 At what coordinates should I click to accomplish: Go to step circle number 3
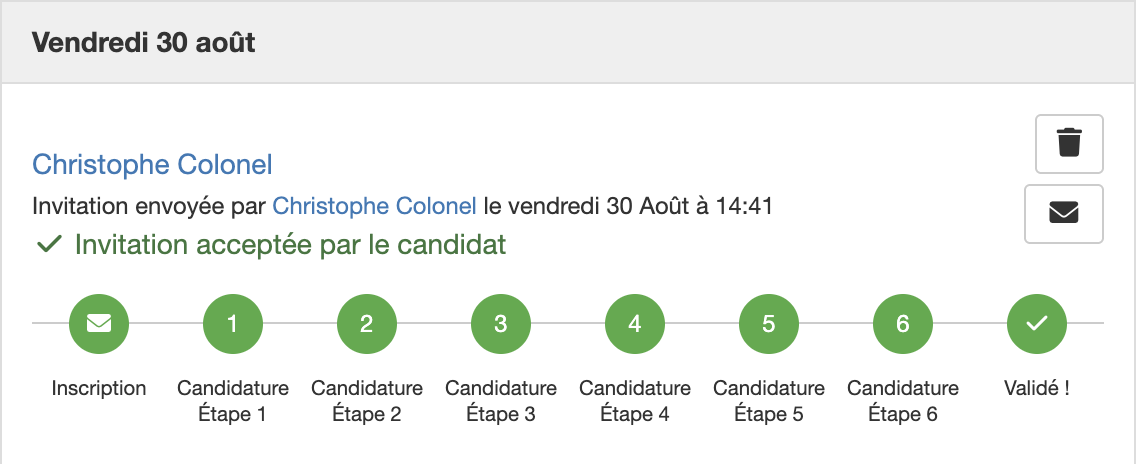point(501,323)
